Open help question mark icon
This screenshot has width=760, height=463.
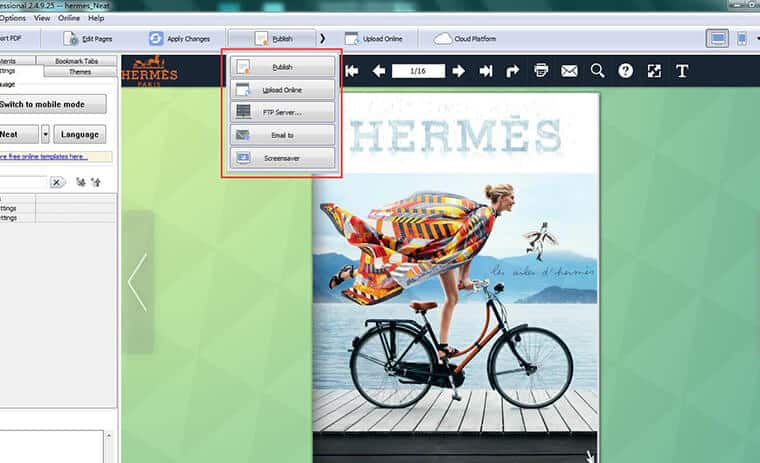626,71
